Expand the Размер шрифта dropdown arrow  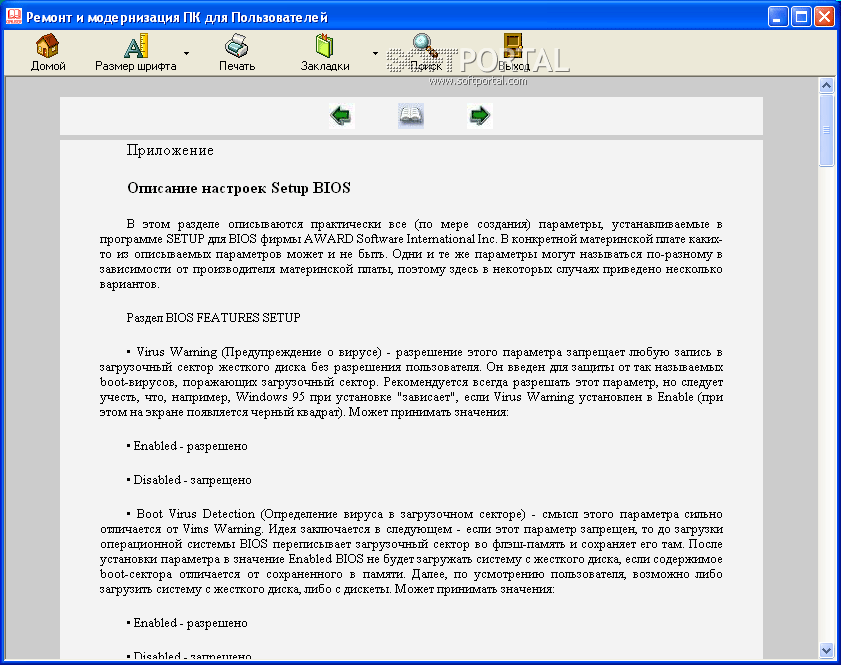(x=187, y=53)
